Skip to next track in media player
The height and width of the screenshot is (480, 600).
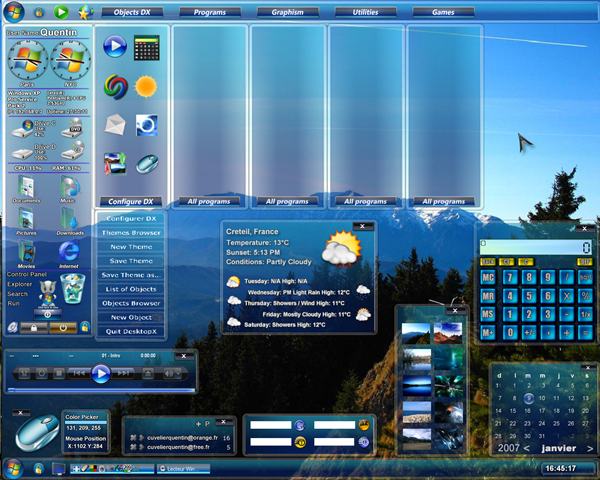click(123, 373)
